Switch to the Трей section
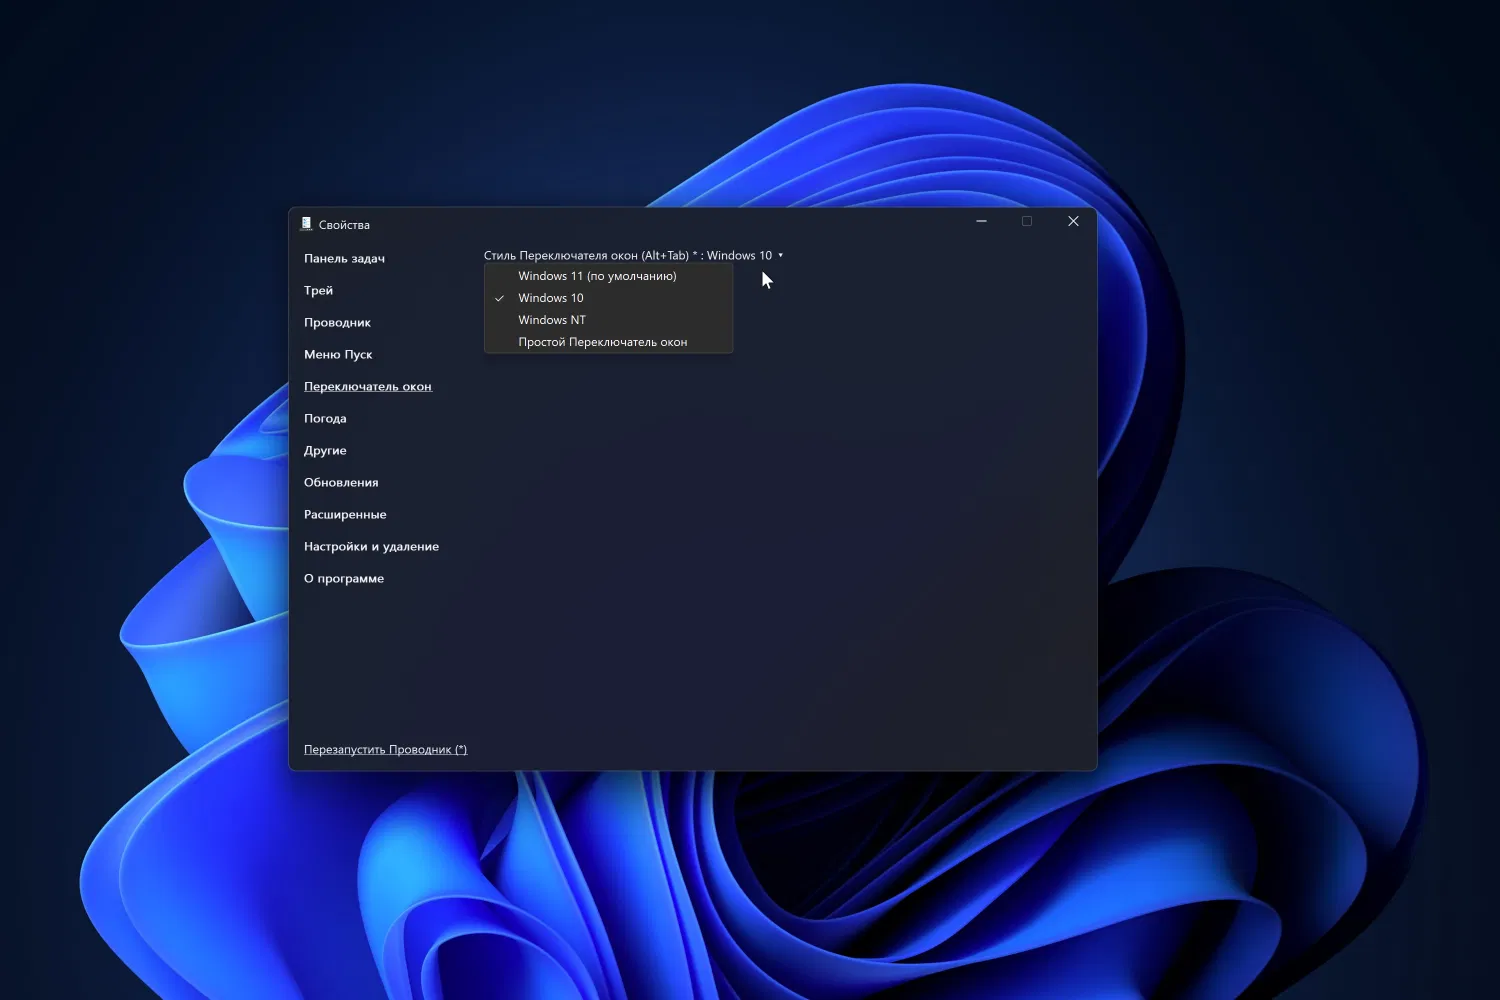 (318, 290)
